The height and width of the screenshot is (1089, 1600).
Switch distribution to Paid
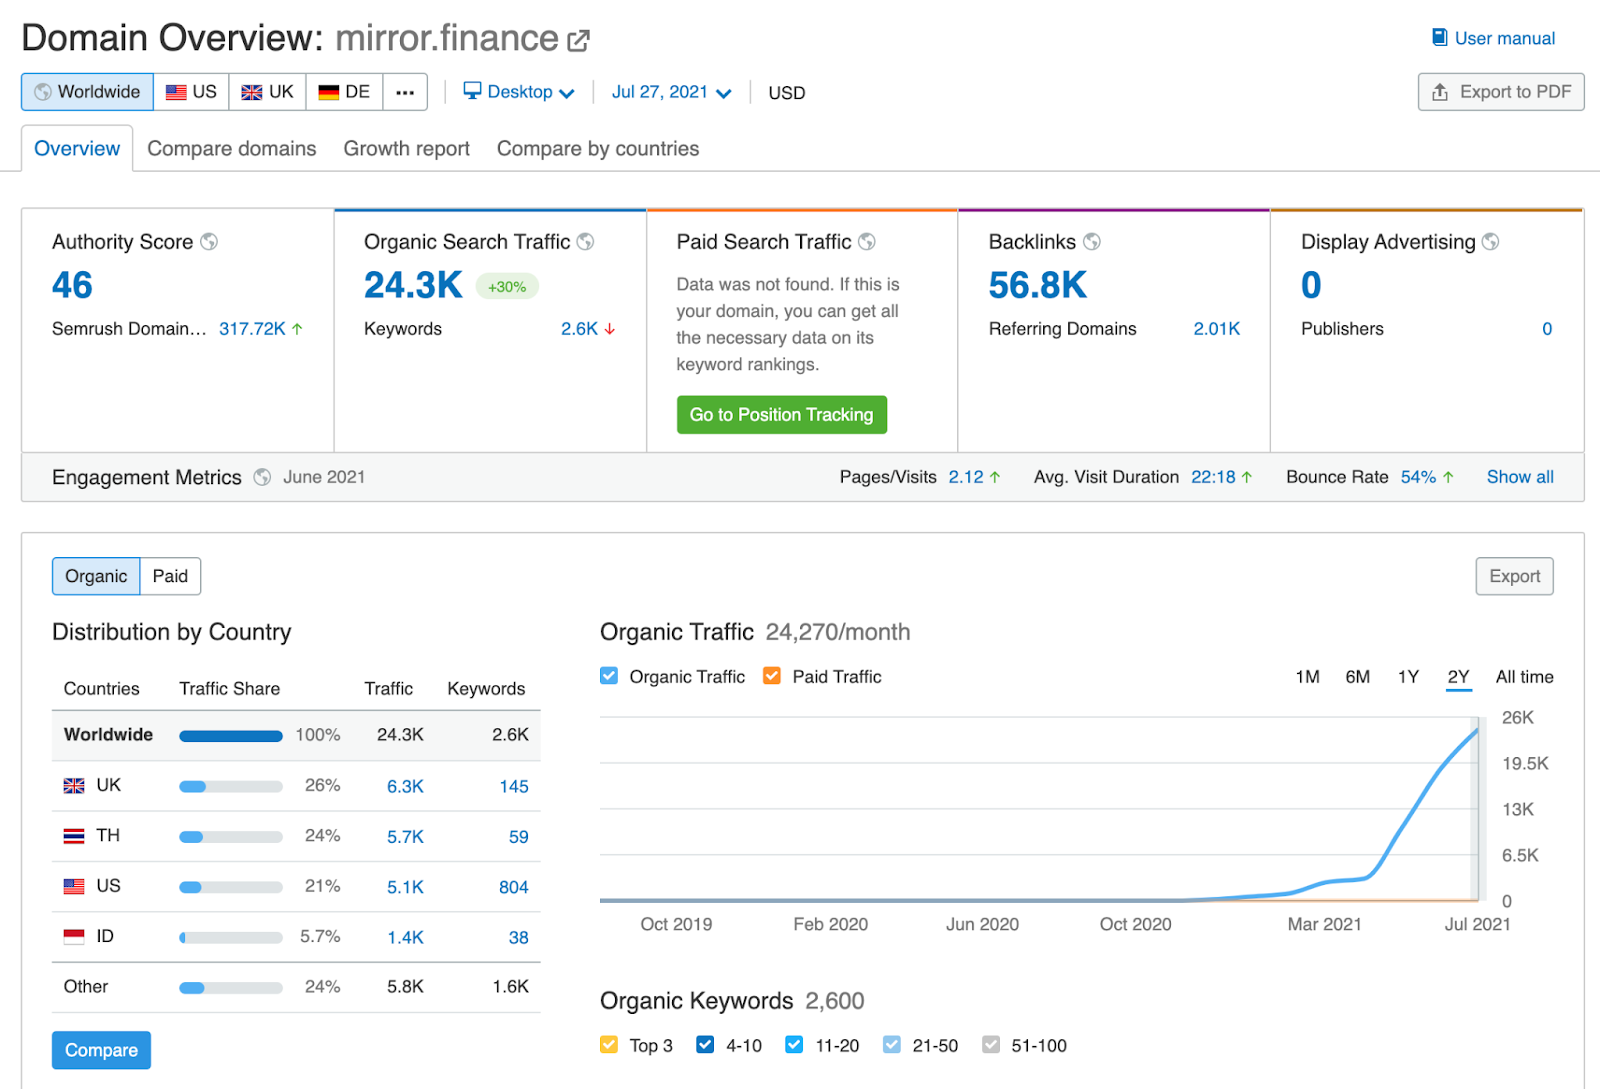tap(170, 576)
